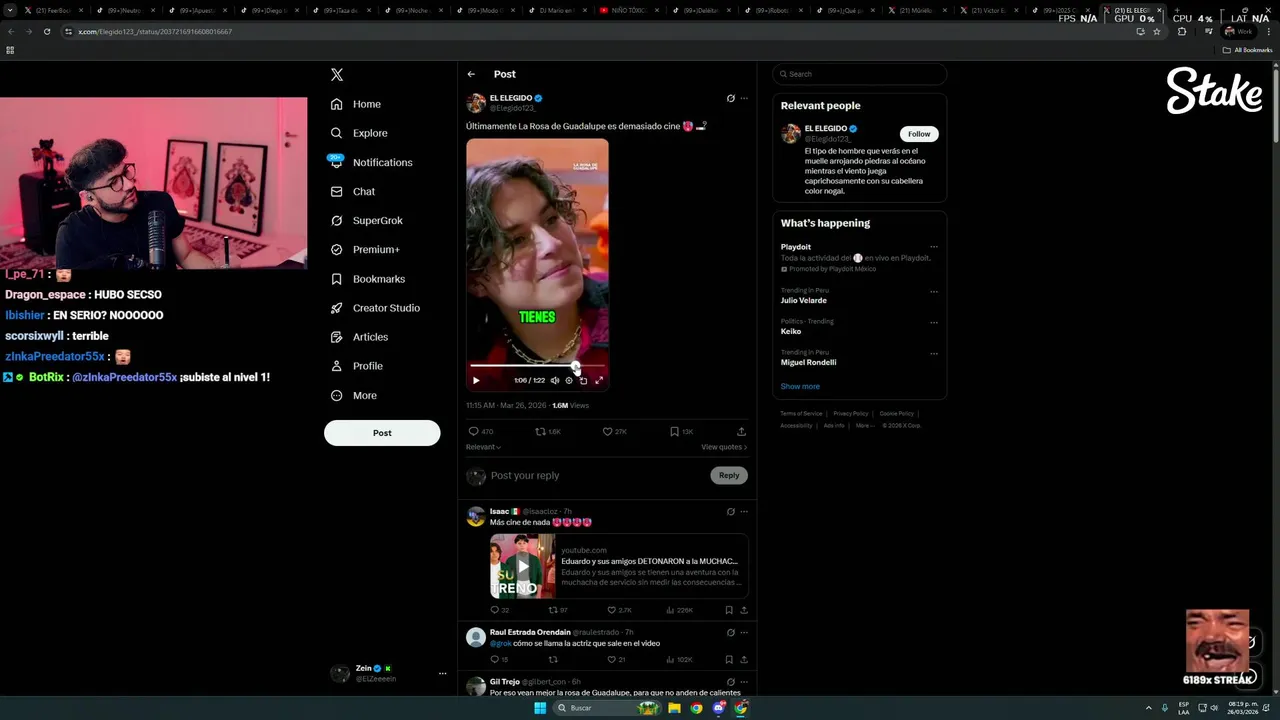Image resolution: width=1280 pixels, height=720 pixels.
Task: Reload the browser page
Action: tap(46, 31)
